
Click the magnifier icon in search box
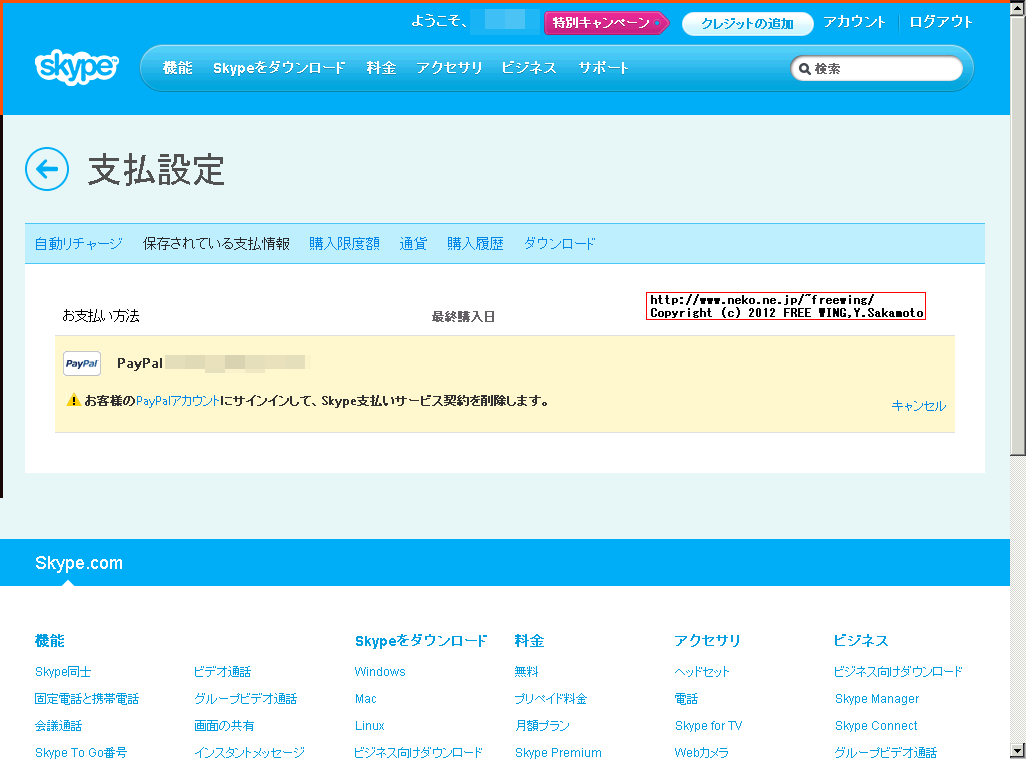point(804,69)
